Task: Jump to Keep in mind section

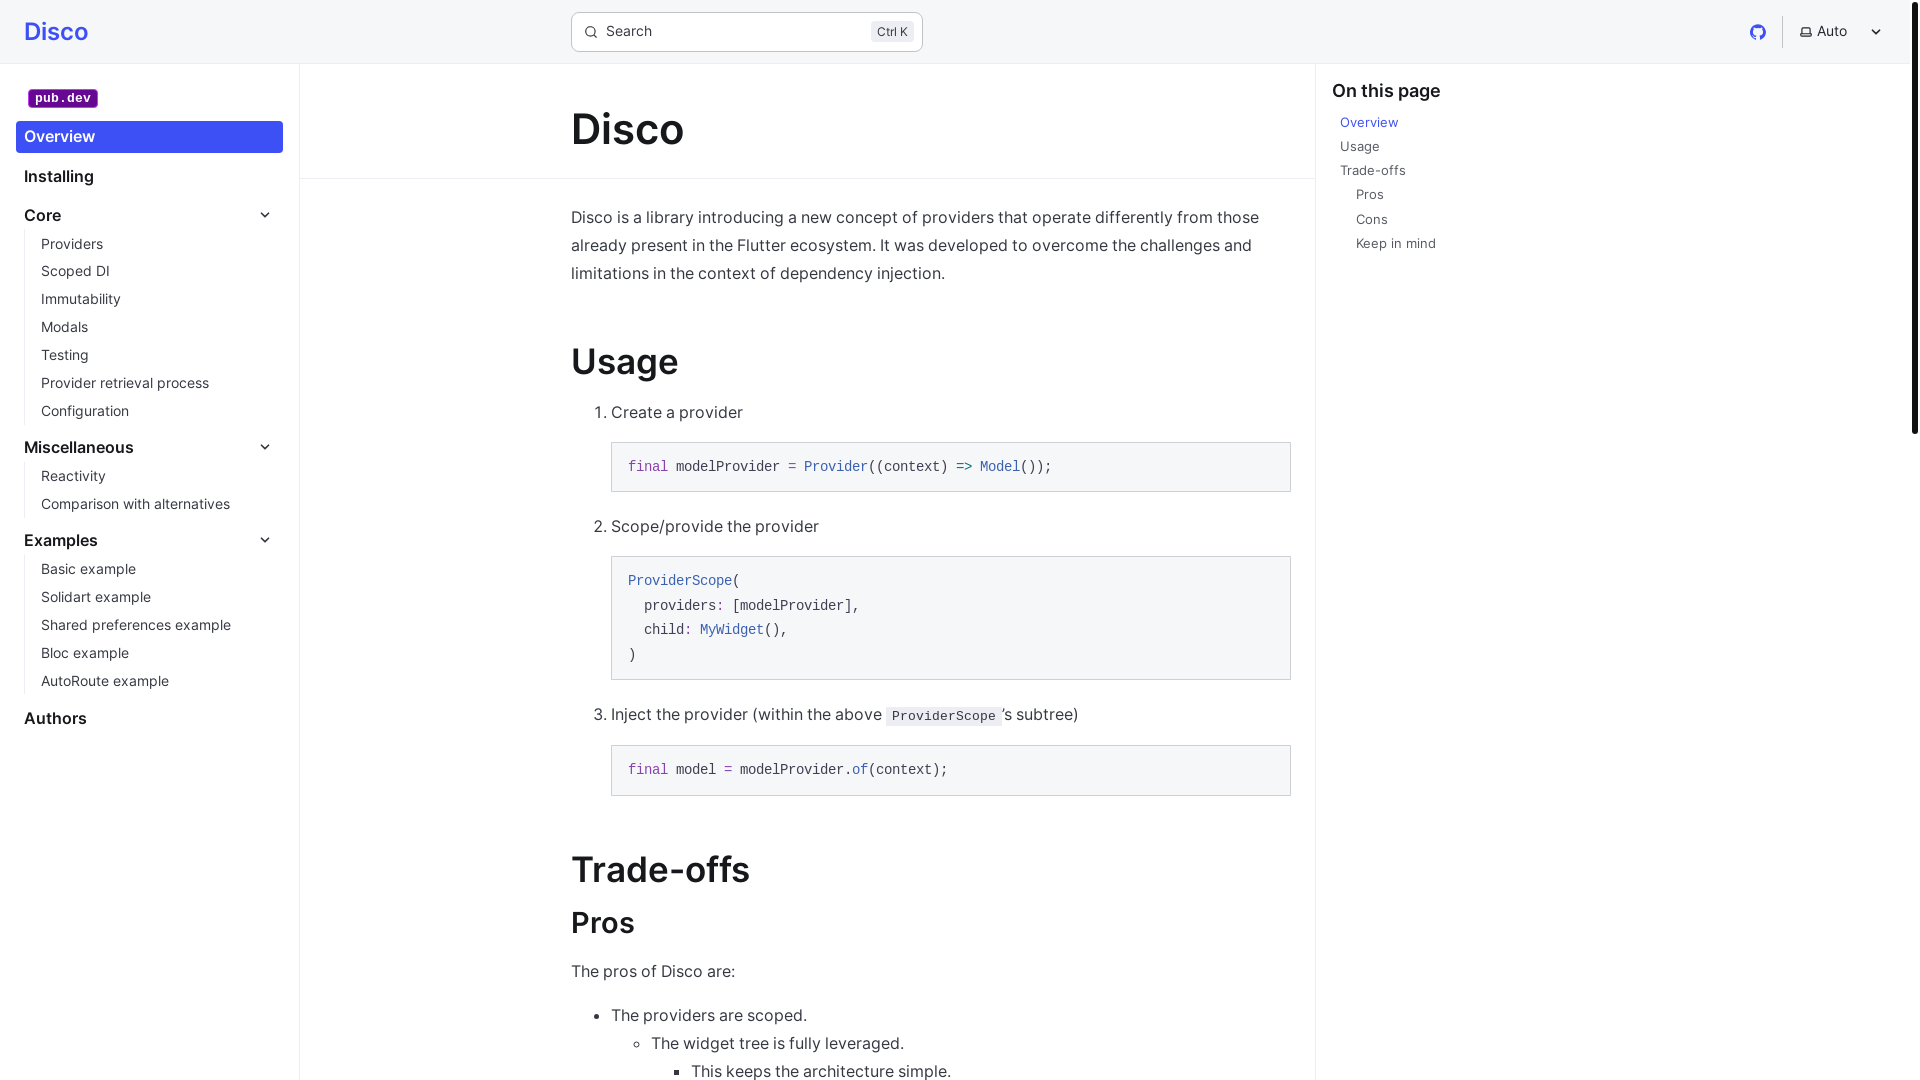Action: tap(1395, 243)
